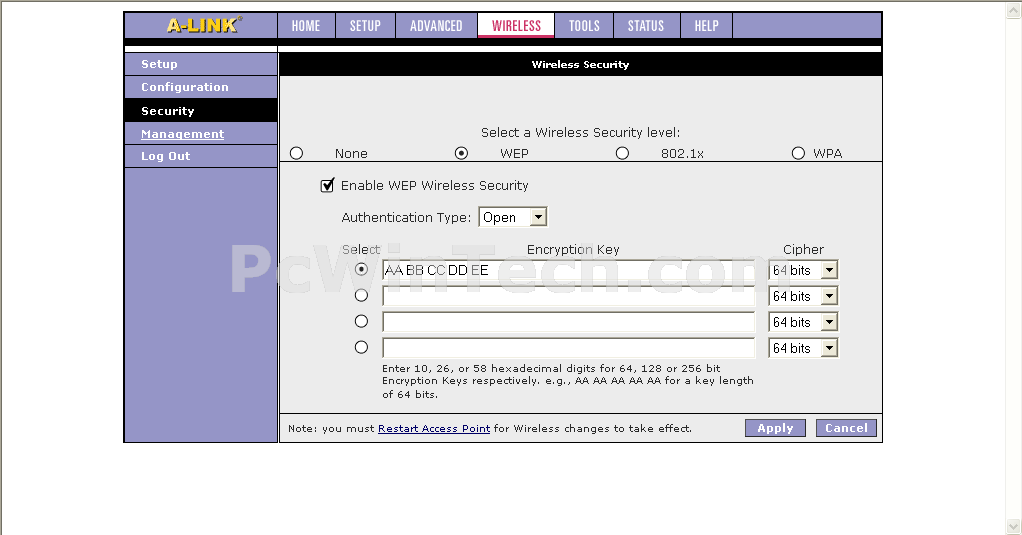Screen dimensions: 1022x535
Task: Select the 802.1x security level
Action: [622, 153]
